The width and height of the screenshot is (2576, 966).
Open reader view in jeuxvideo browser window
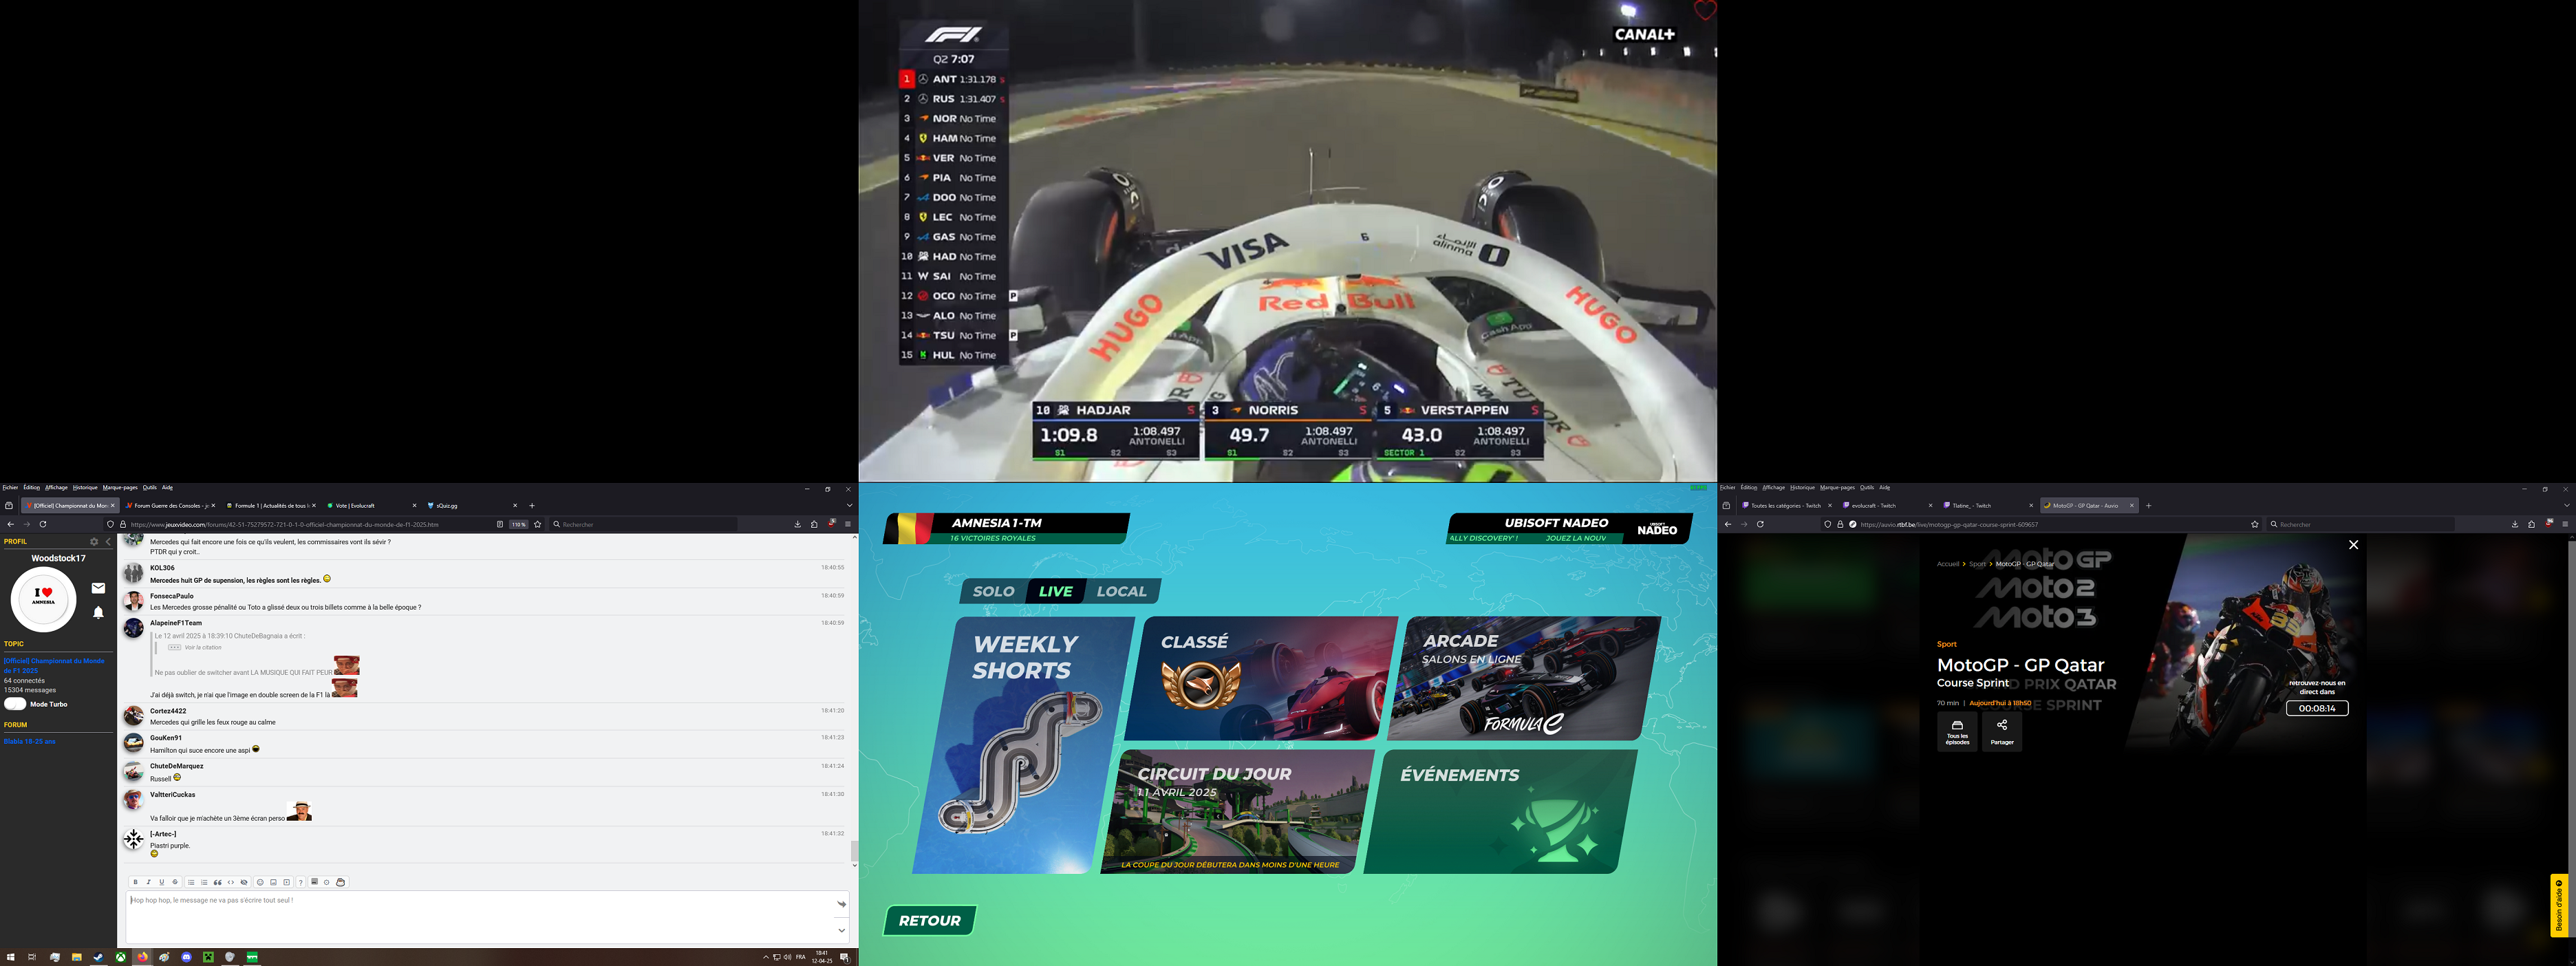[x=500, y=524]
